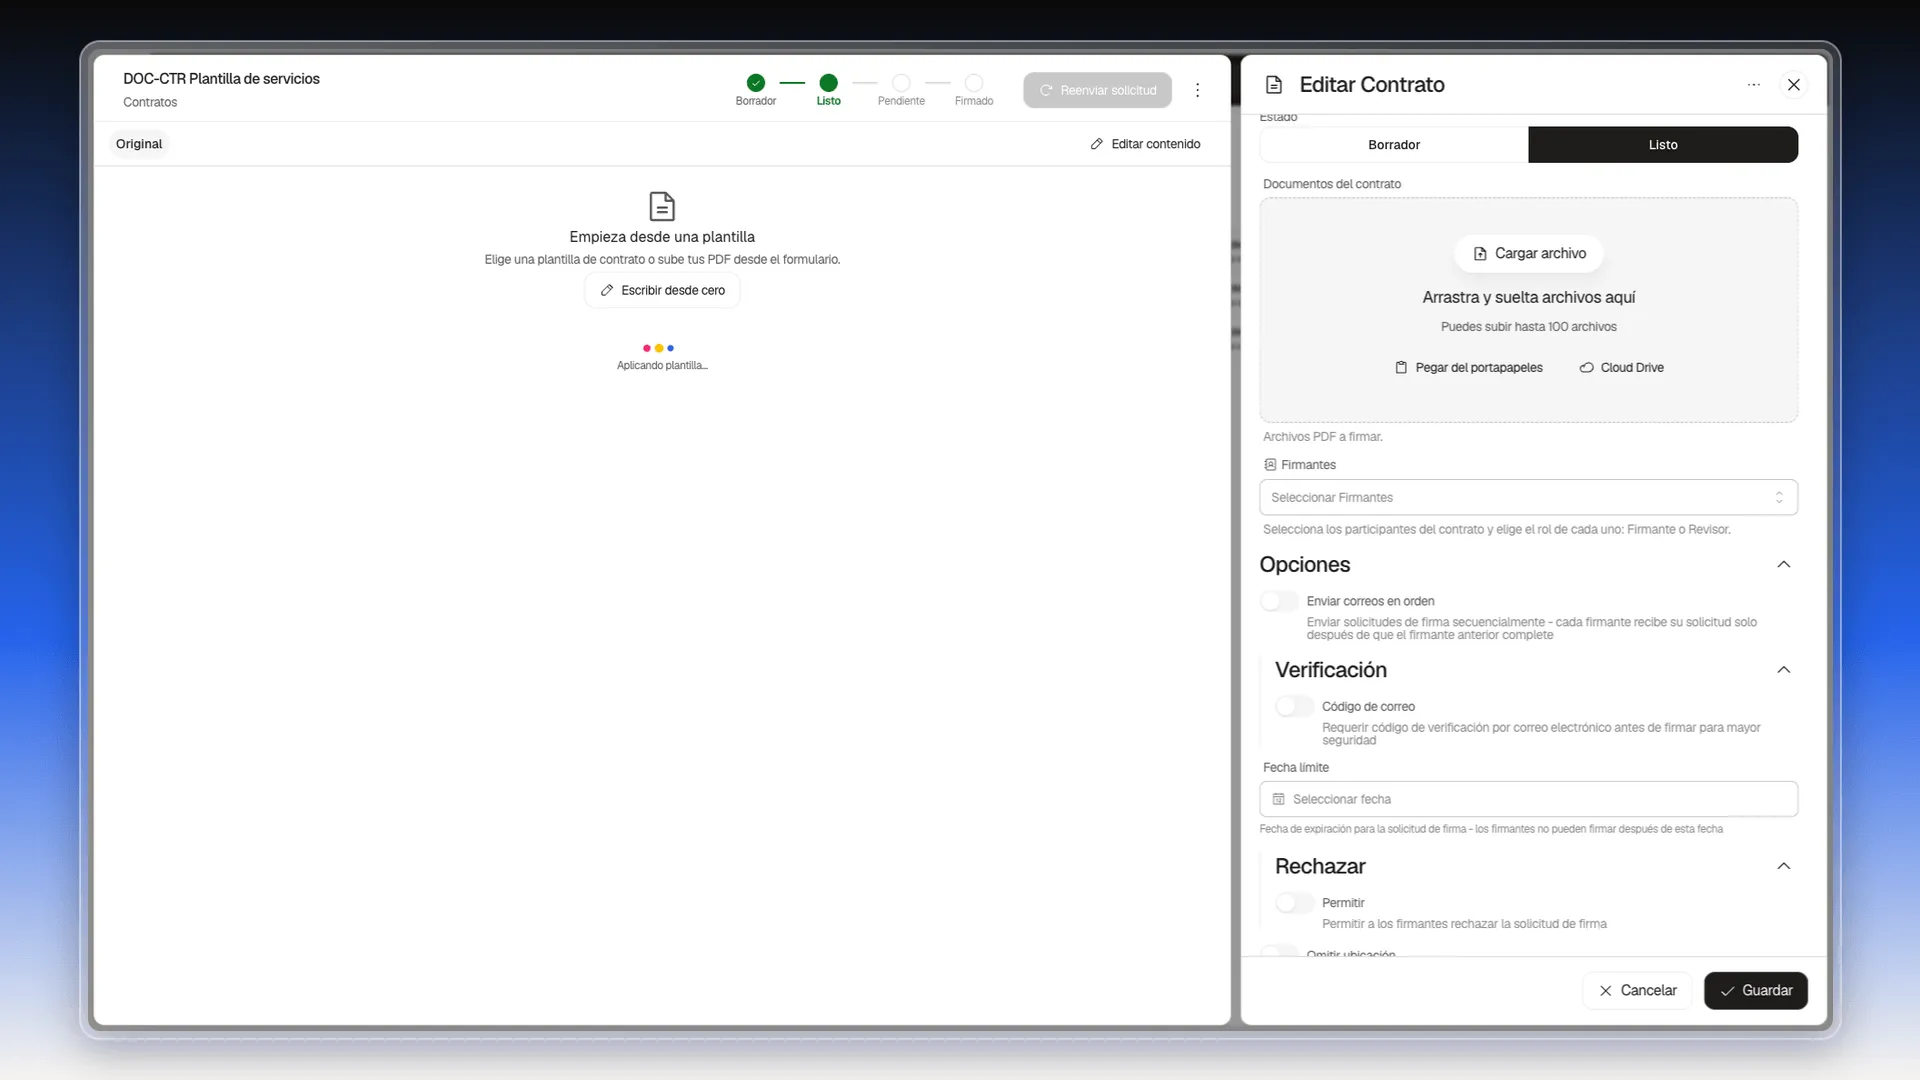Viewport: 1920px width, 1080px height.
Task: Enable the Enviar correos en orden switch
Action: point(1279,601)
